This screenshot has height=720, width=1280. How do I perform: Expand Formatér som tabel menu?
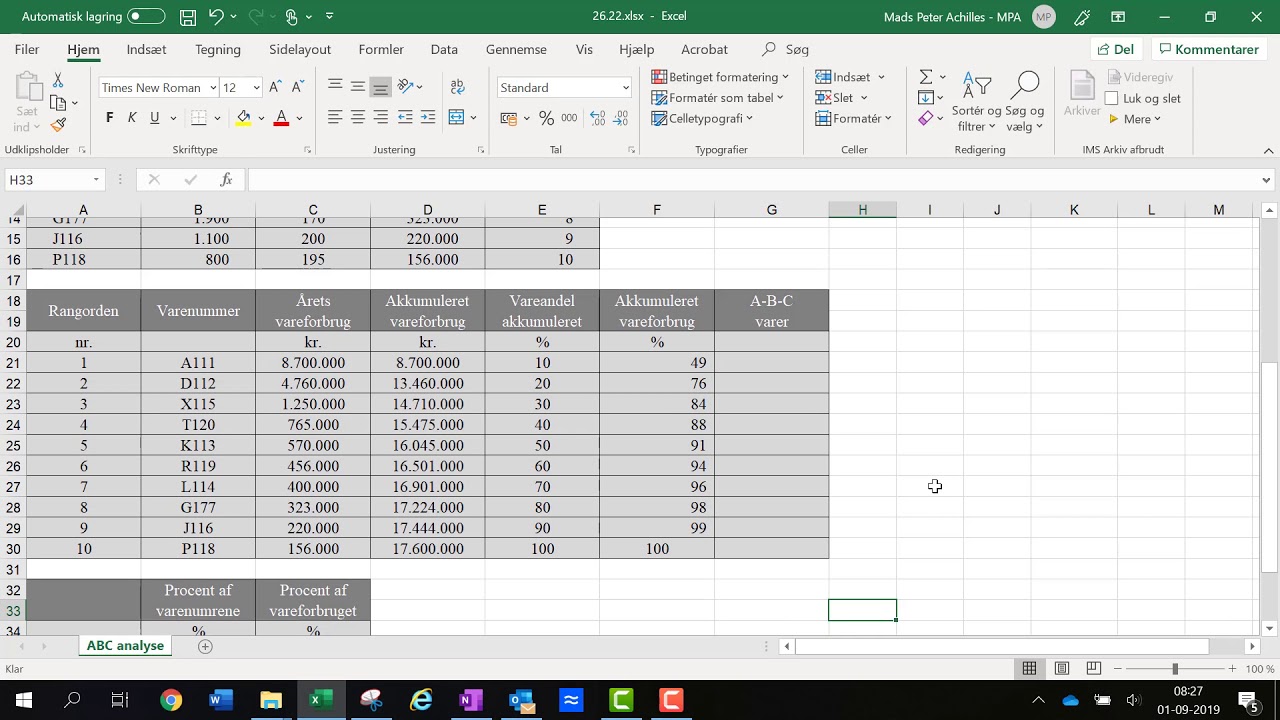click(x=718, y=98)
